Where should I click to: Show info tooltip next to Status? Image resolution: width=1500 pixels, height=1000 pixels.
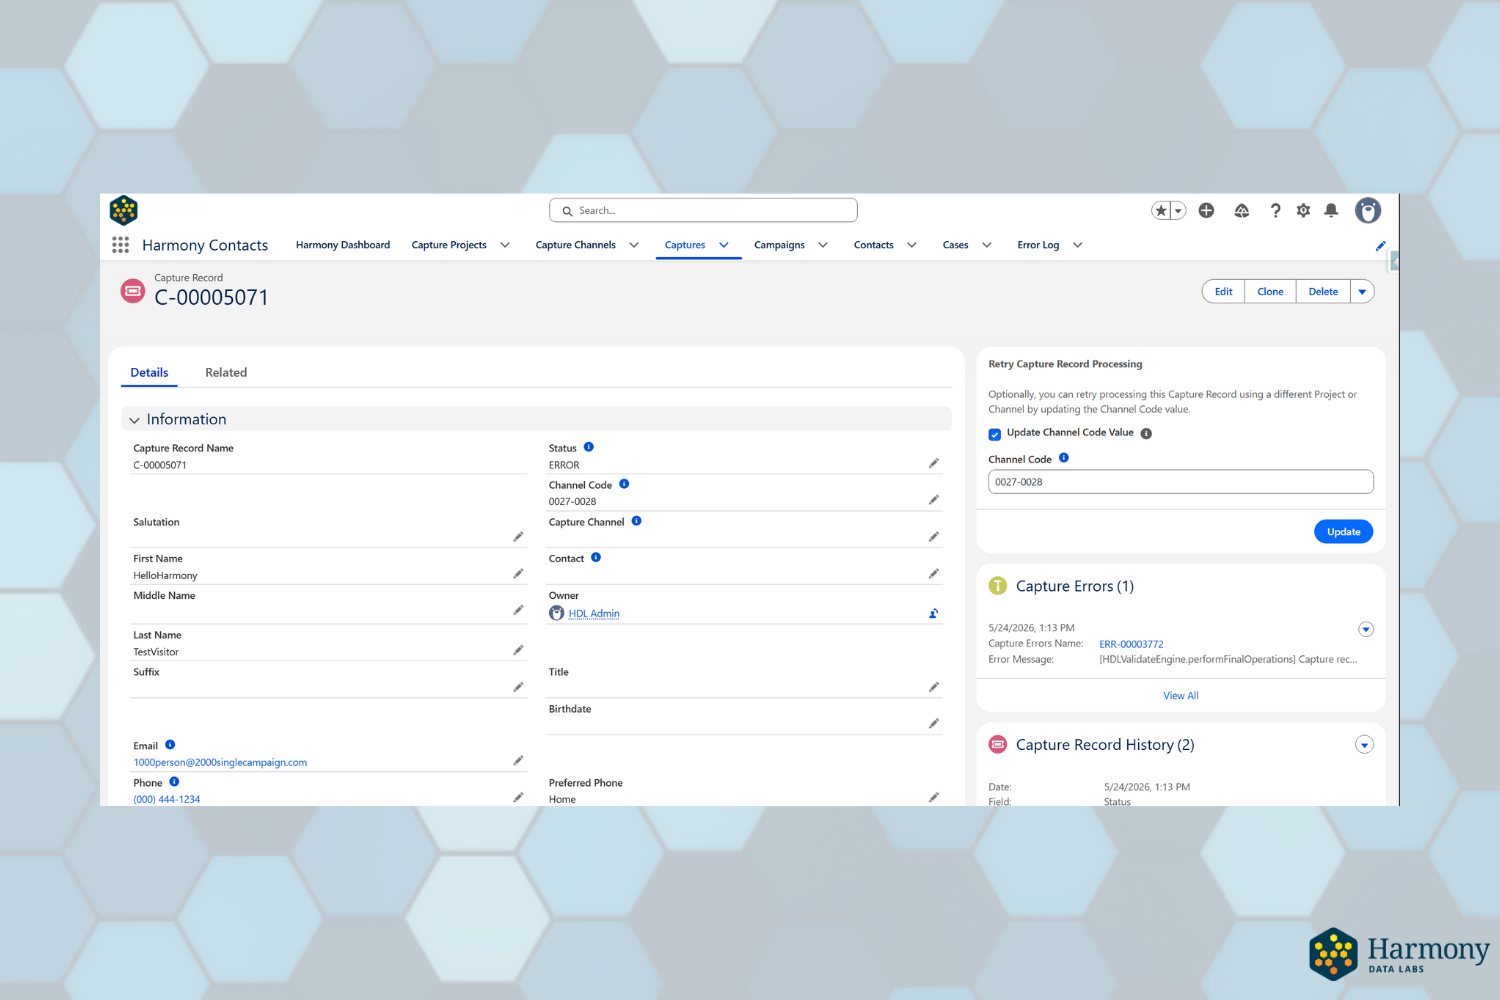point(589,447)
